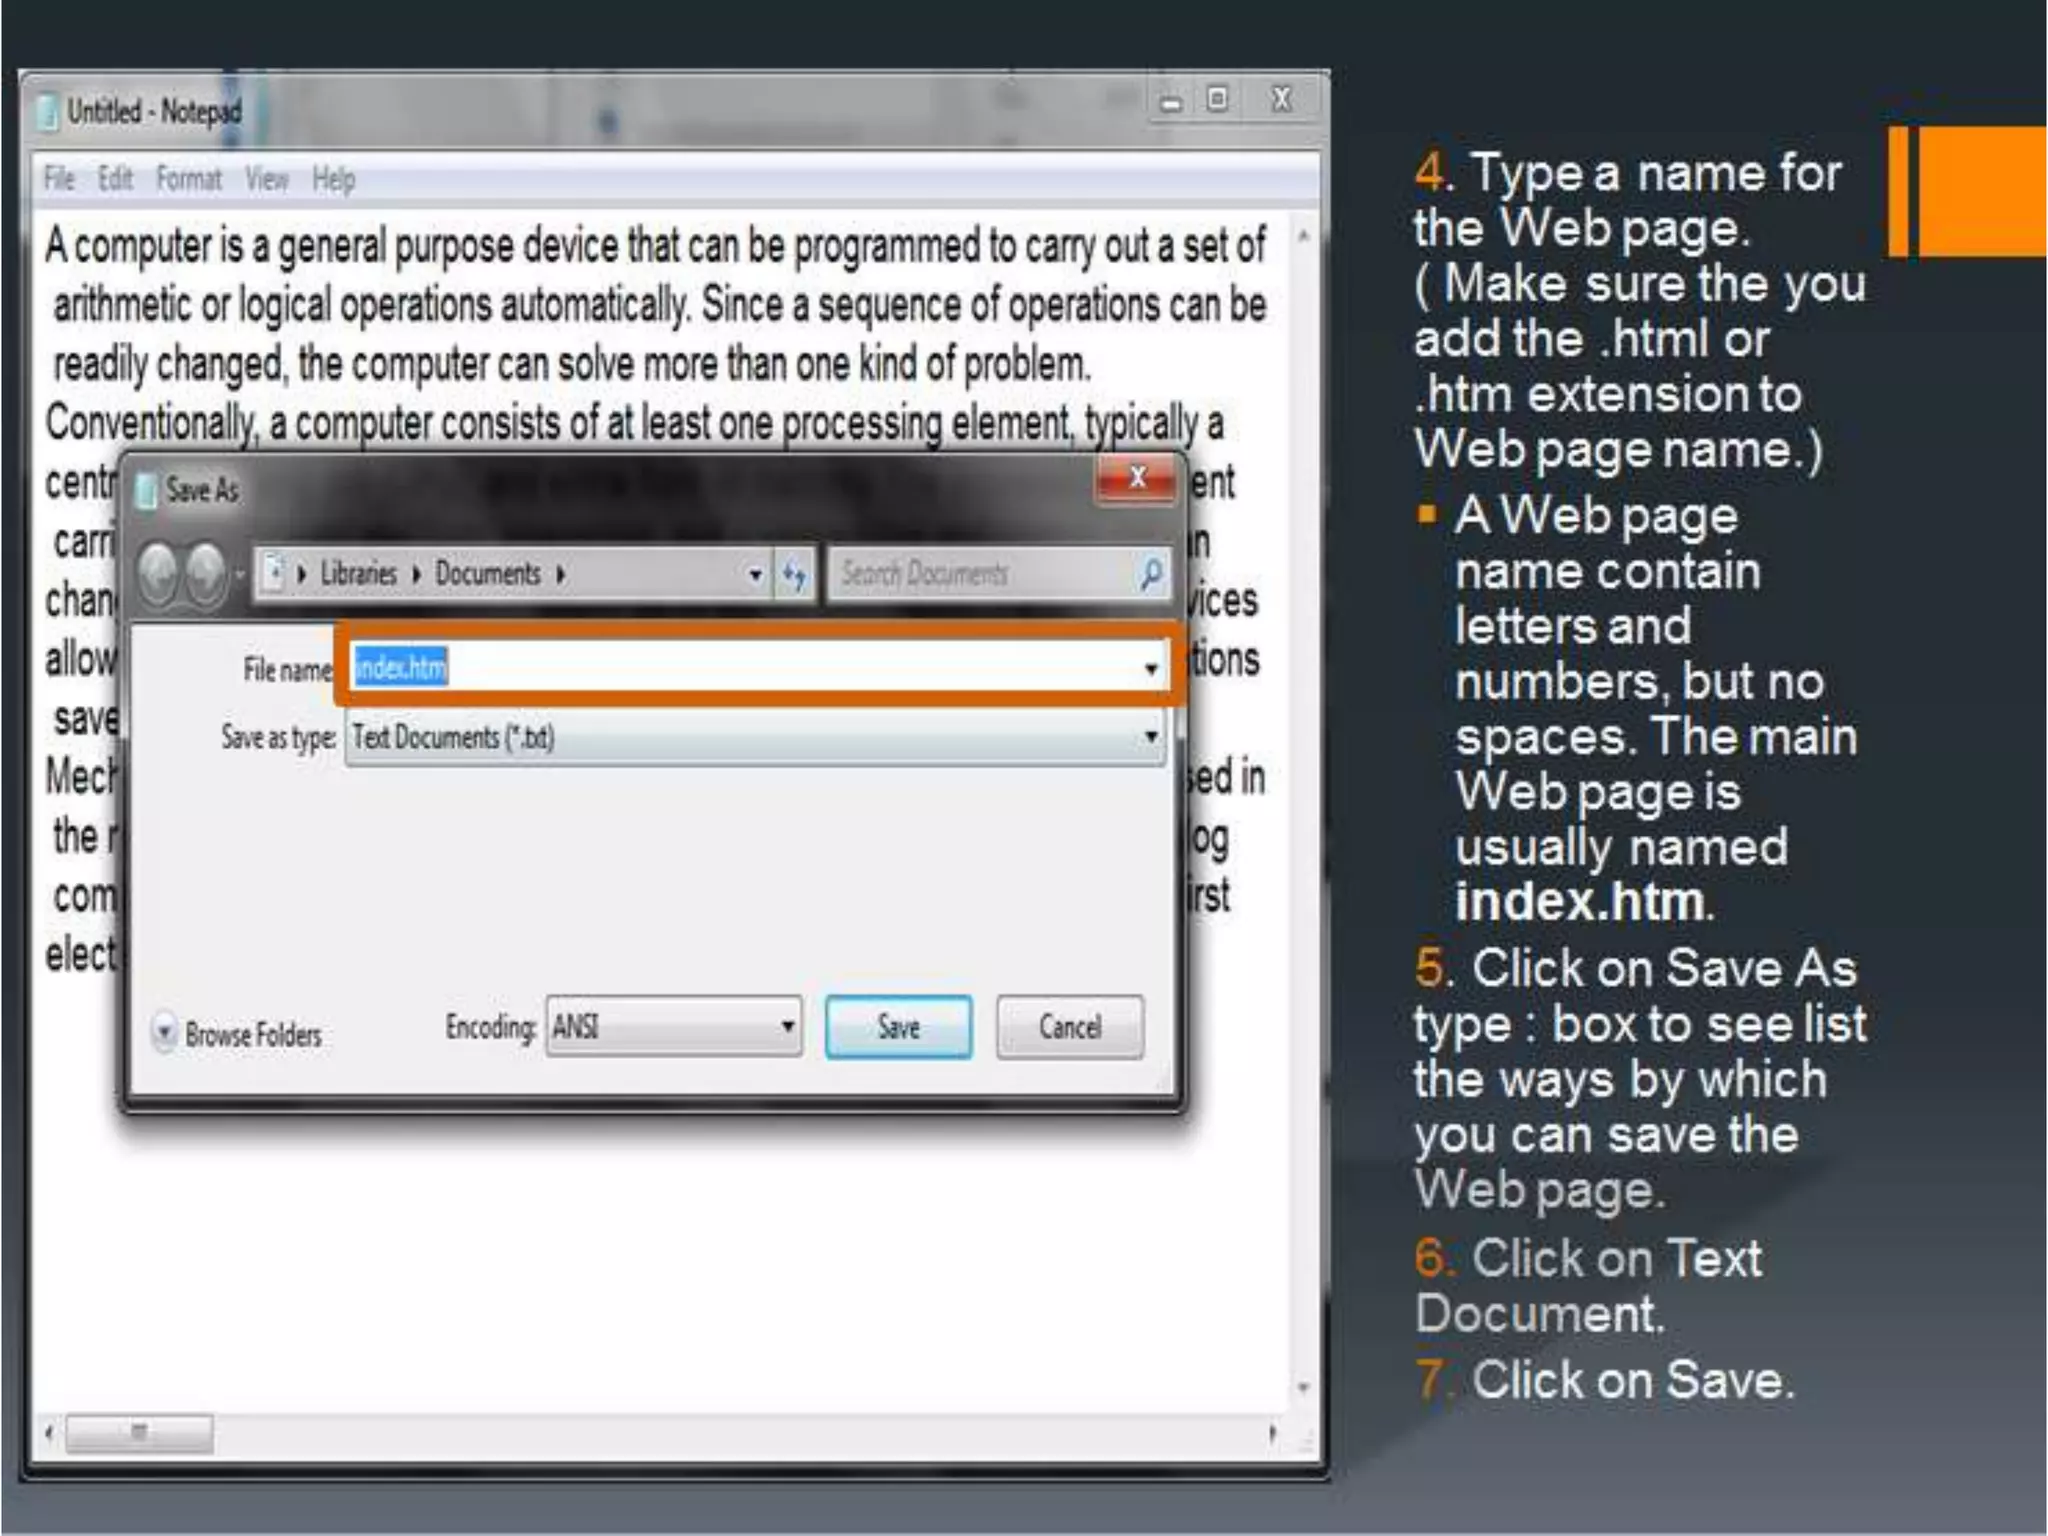Open the Help menu in Notepad

(334, 179)
